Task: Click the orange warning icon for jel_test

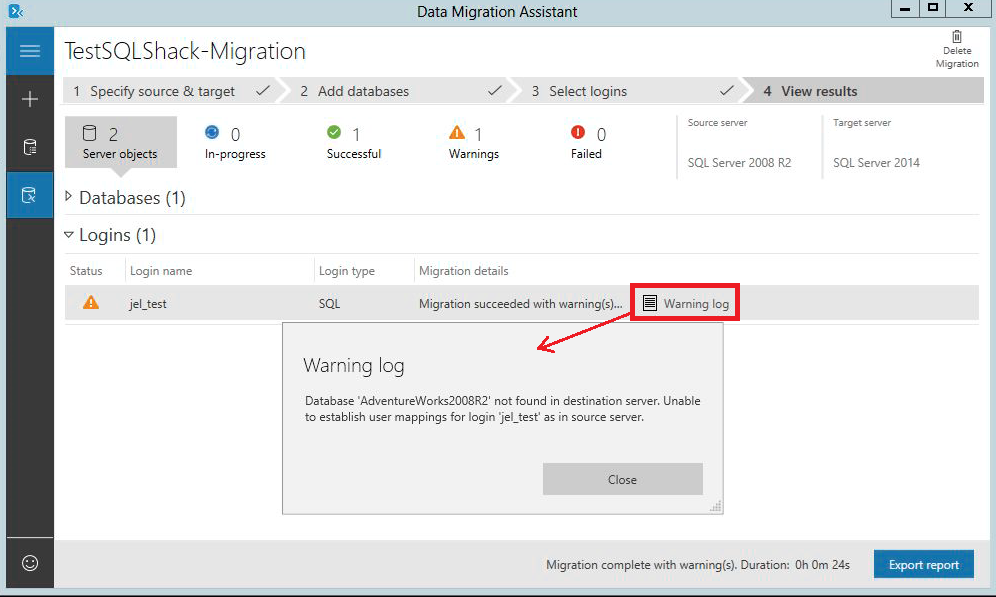Action: 91,303
